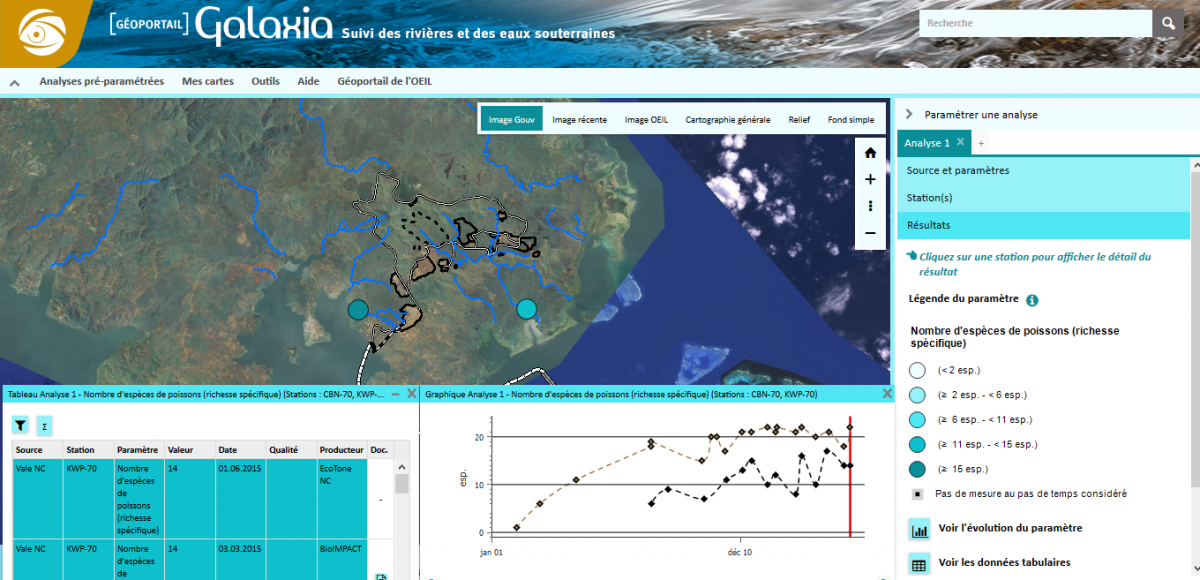Zoom out with the map minus button

[x=870, y=233]
